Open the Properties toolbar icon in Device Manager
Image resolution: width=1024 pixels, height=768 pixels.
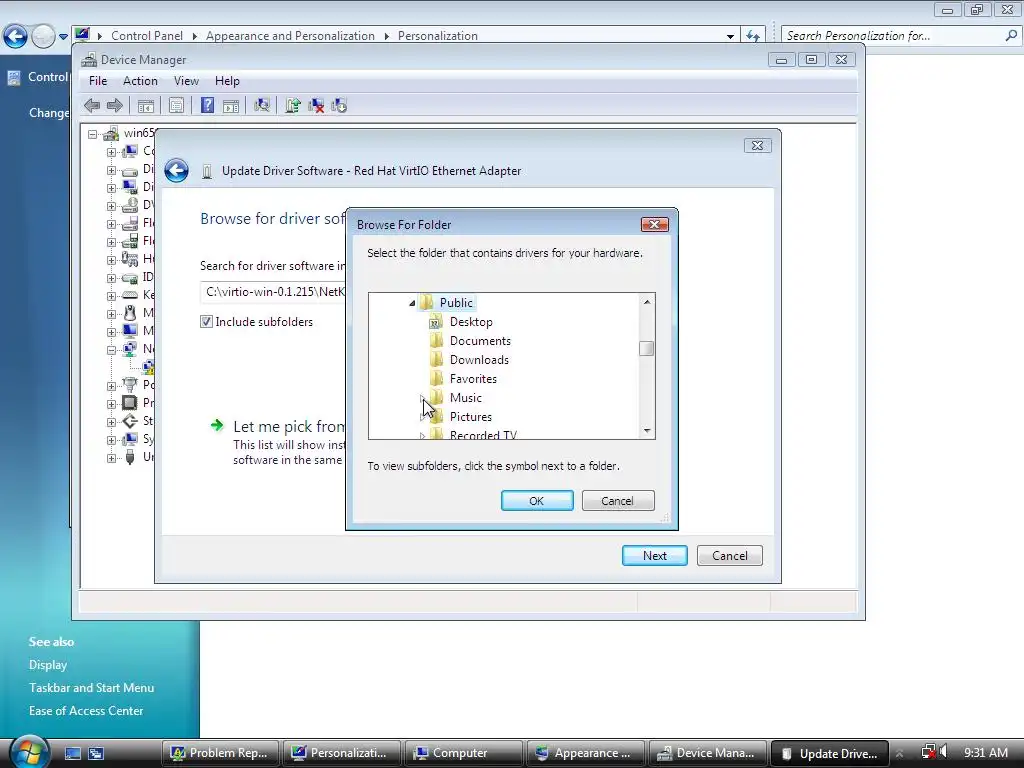click(176, 105)
